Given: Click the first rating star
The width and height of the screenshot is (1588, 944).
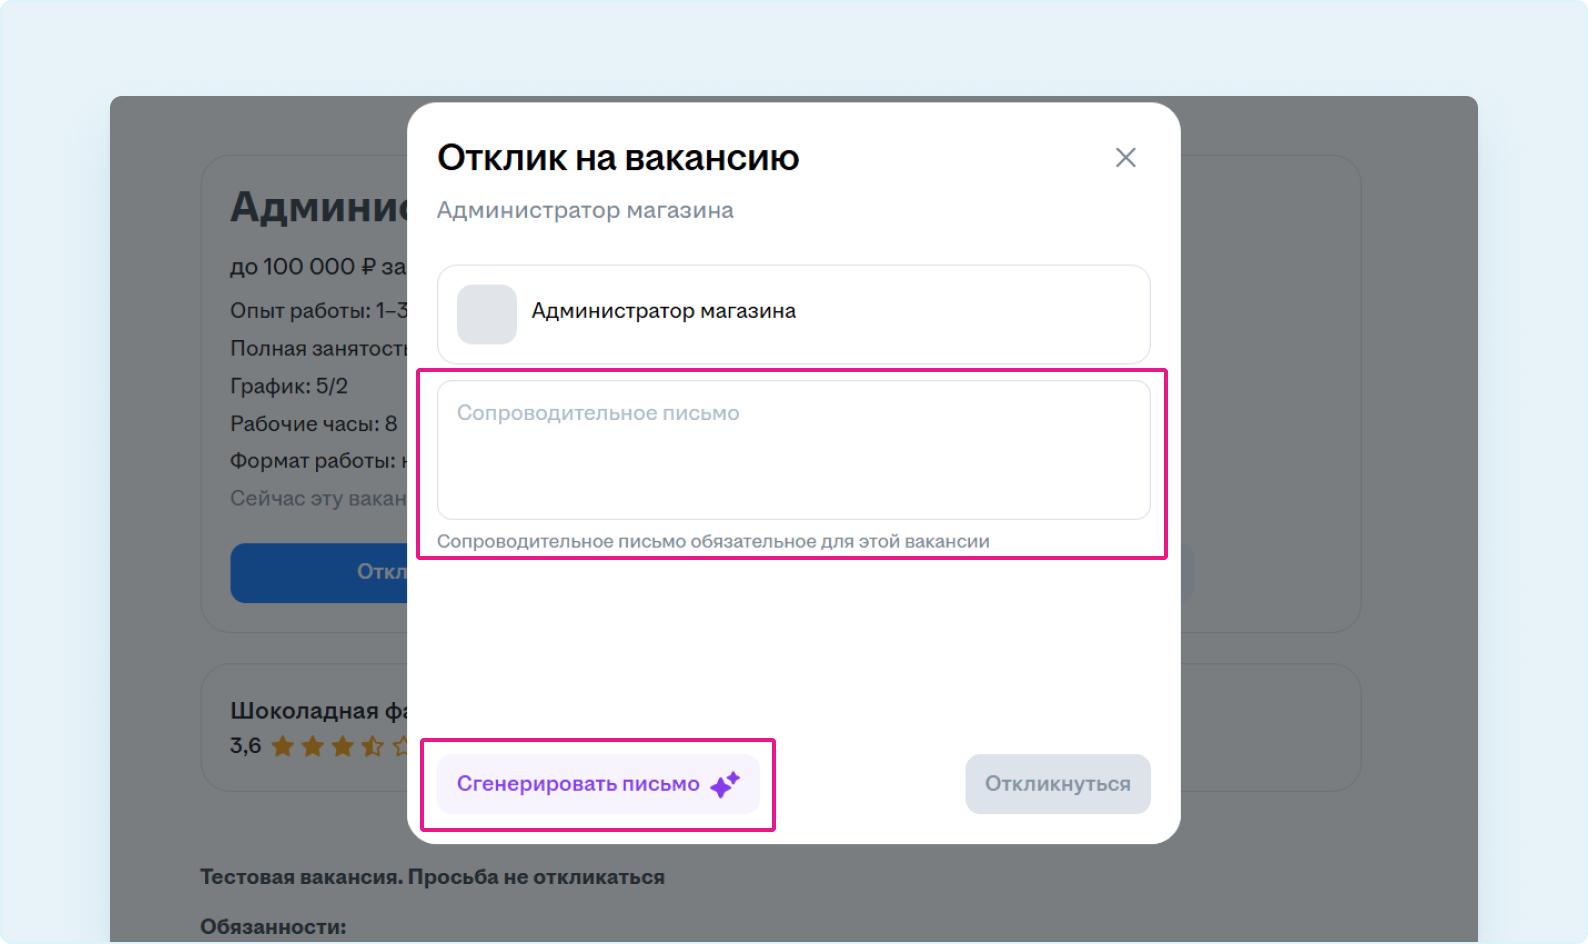Looking at the screenshot, I should [283, 746].
